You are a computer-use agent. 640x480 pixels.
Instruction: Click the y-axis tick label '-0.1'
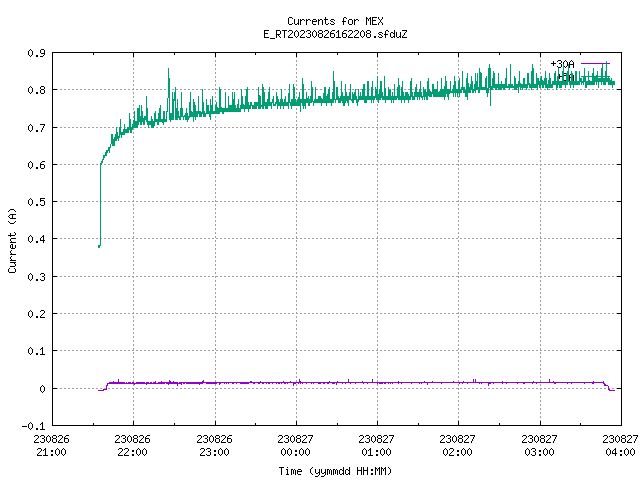[33, 426]
